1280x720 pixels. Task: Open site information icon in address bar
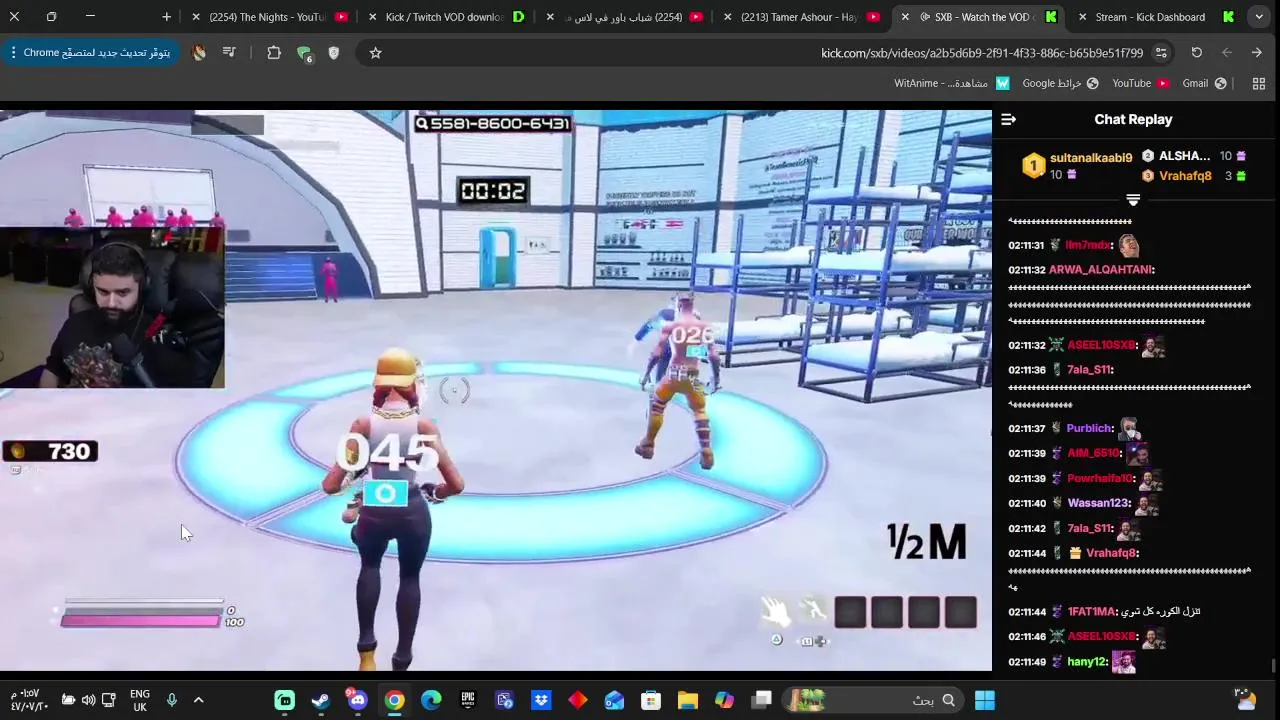1161,53
